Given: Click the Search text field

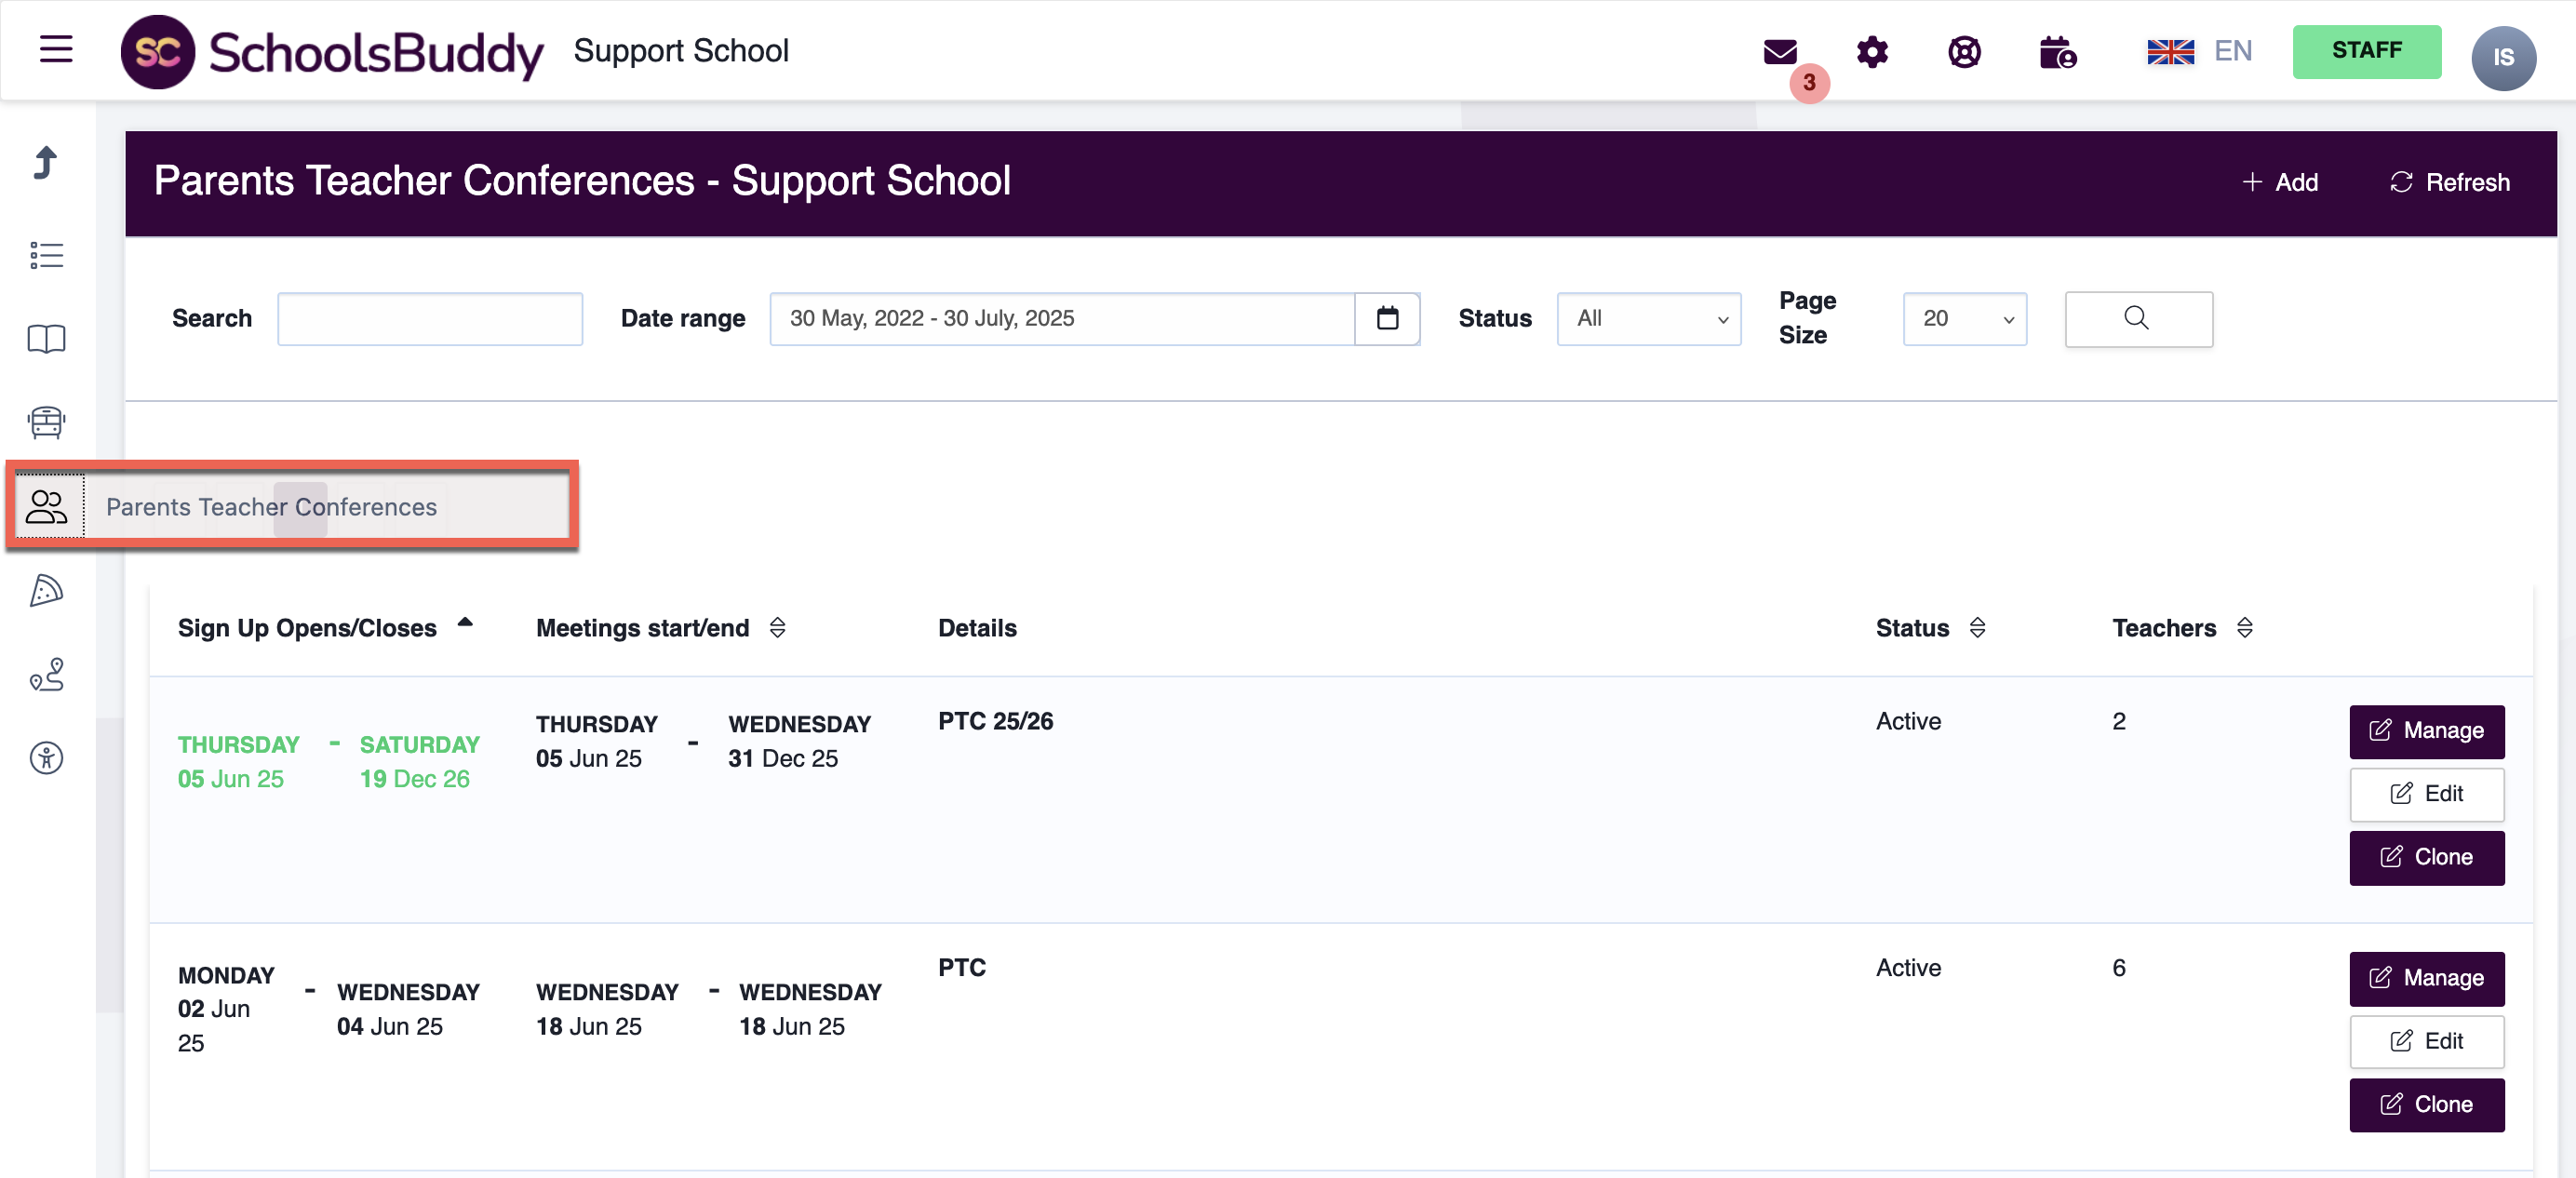Looking at the screenshot, I should (429, 318).
